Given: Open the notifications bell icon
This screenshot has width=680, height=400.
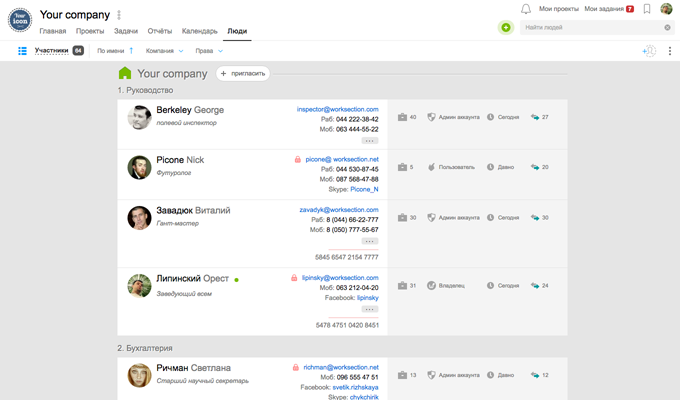Looking at the screenshot, I should tap(526, 9).
